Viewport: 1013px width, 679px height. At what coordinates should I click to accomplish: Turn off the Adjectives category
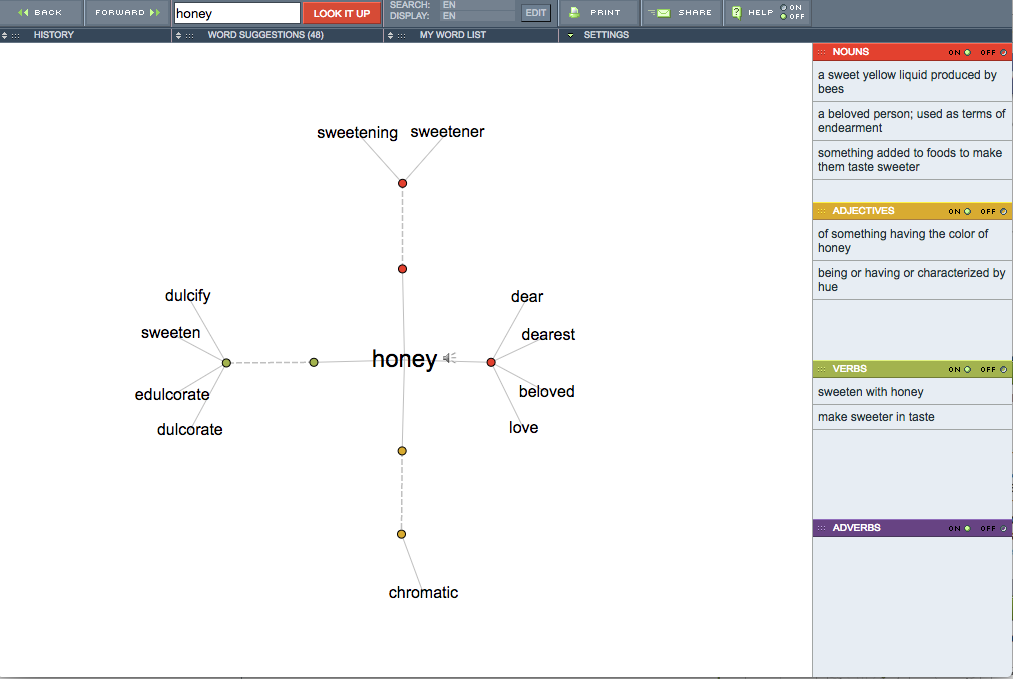(x=1003, y=211)
